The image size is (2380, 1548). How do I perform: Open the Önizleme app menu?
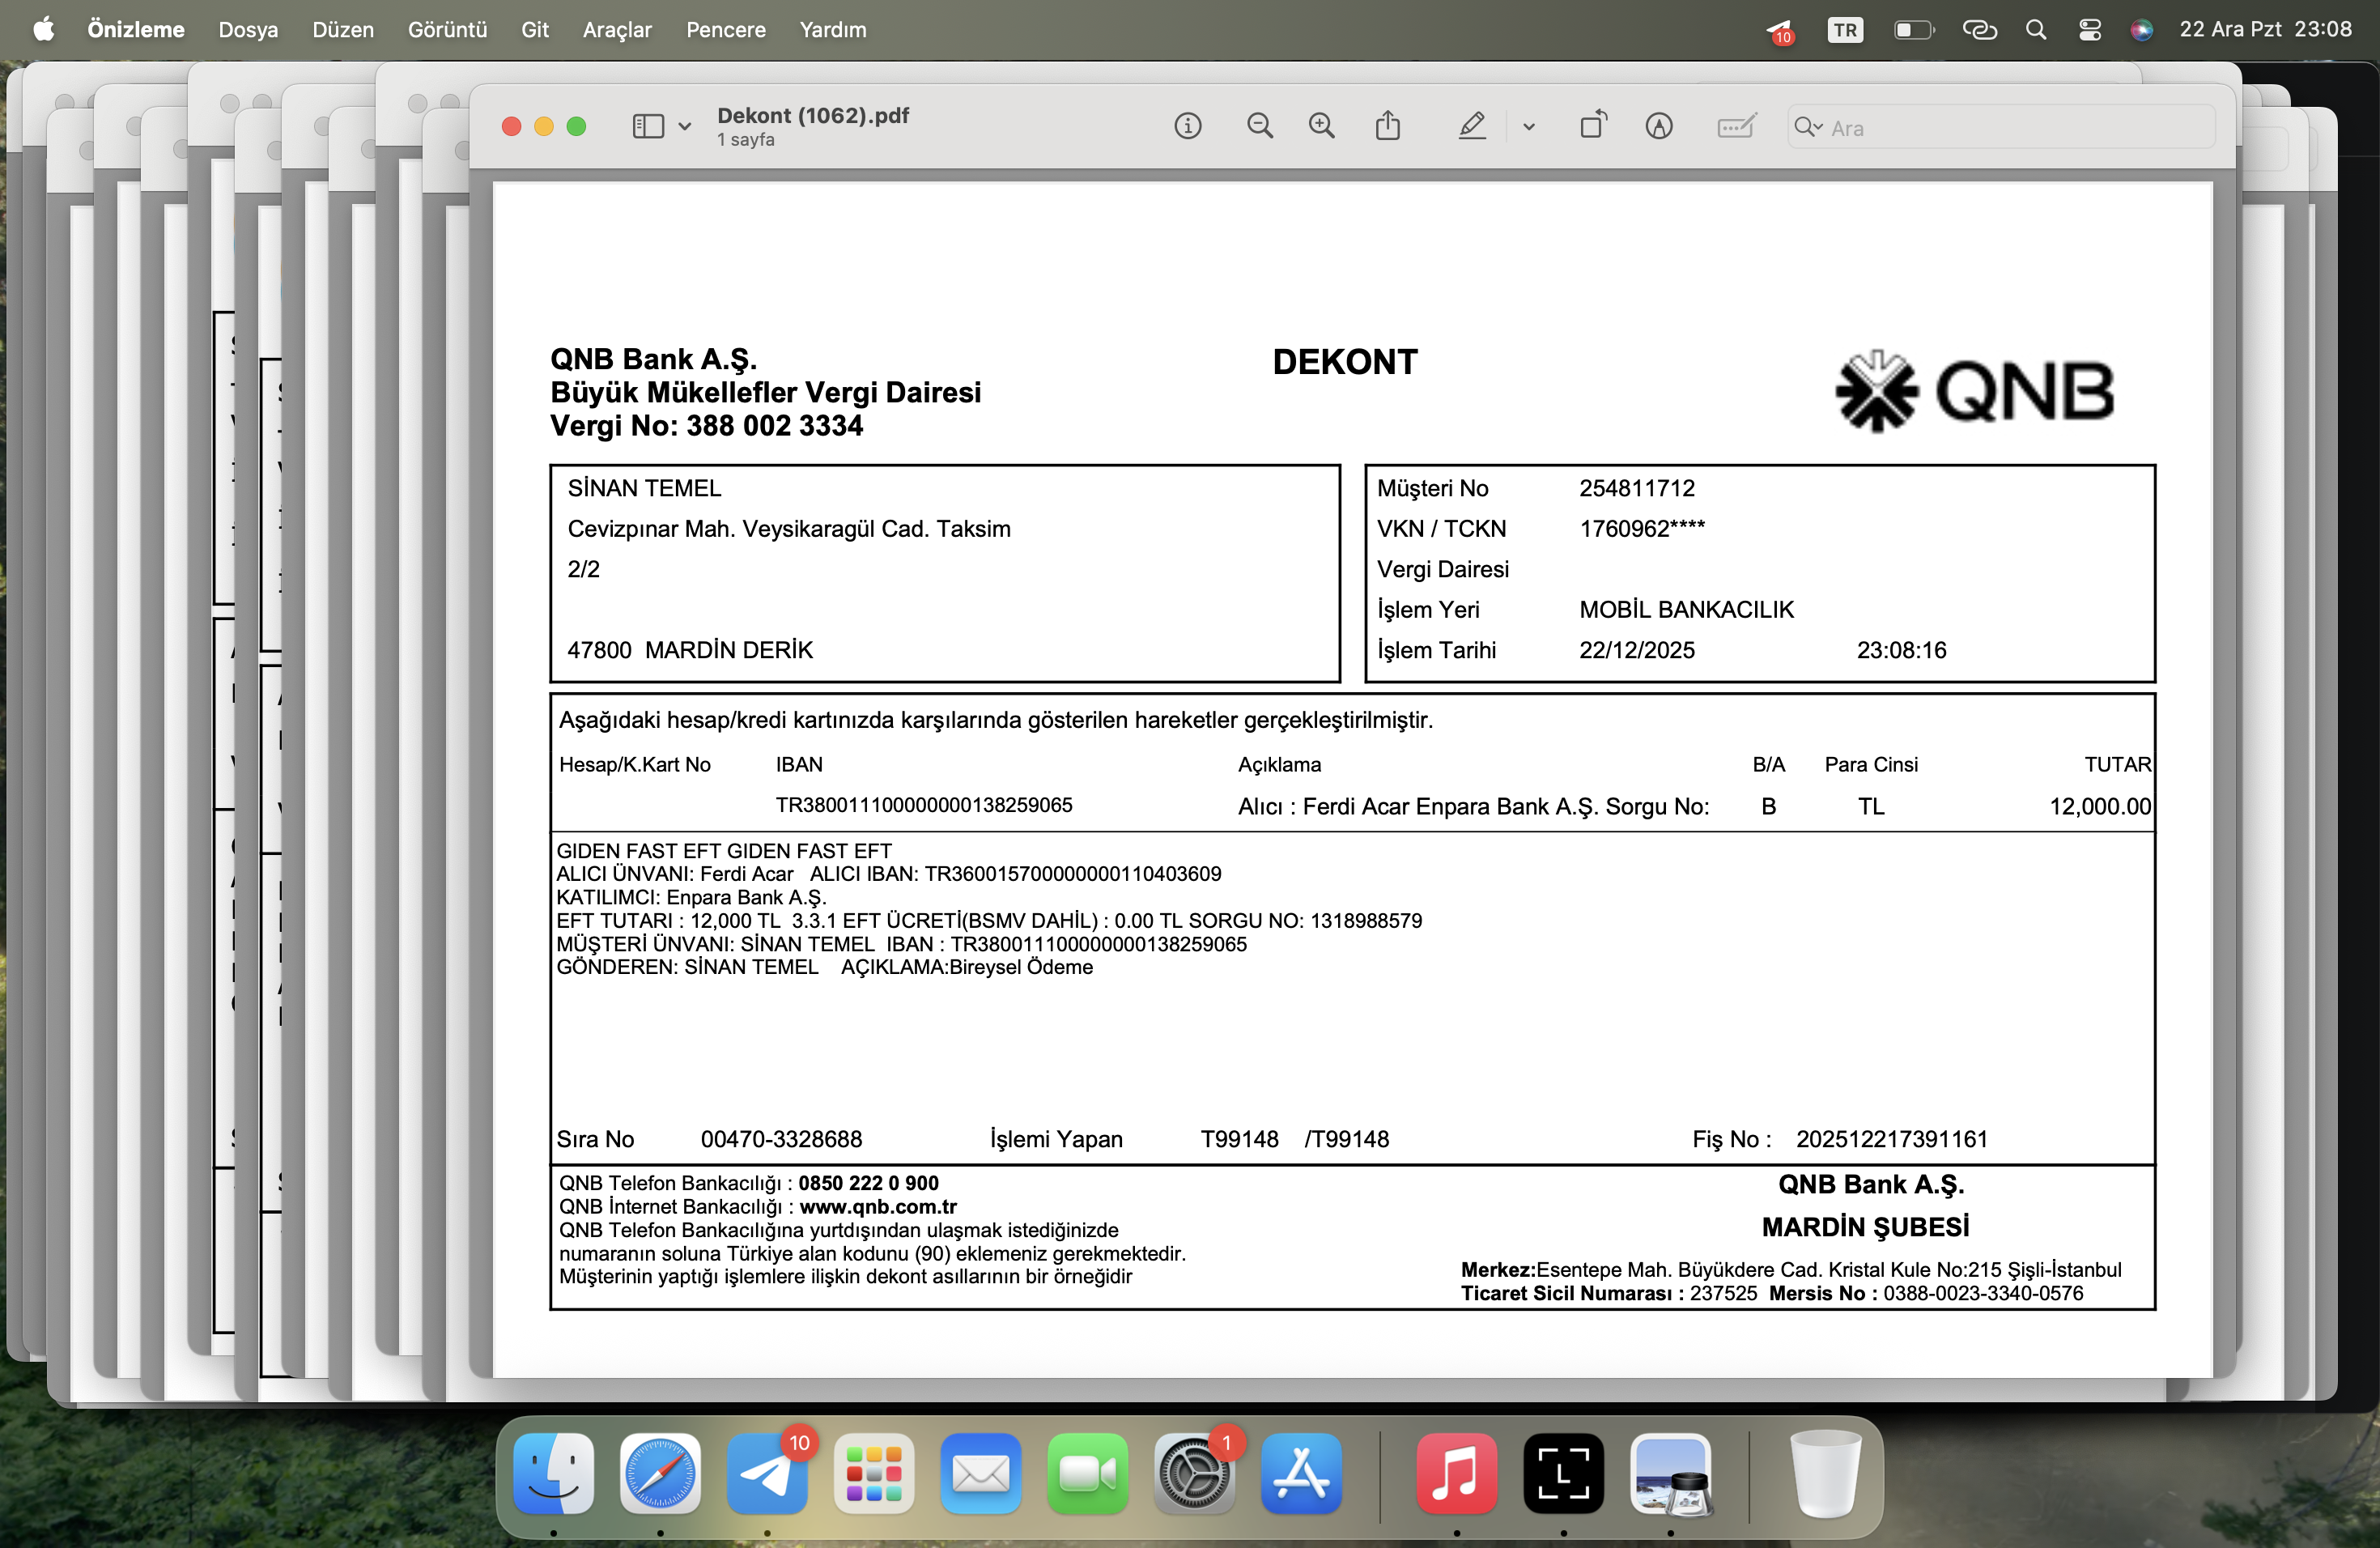tap(135, 29)
